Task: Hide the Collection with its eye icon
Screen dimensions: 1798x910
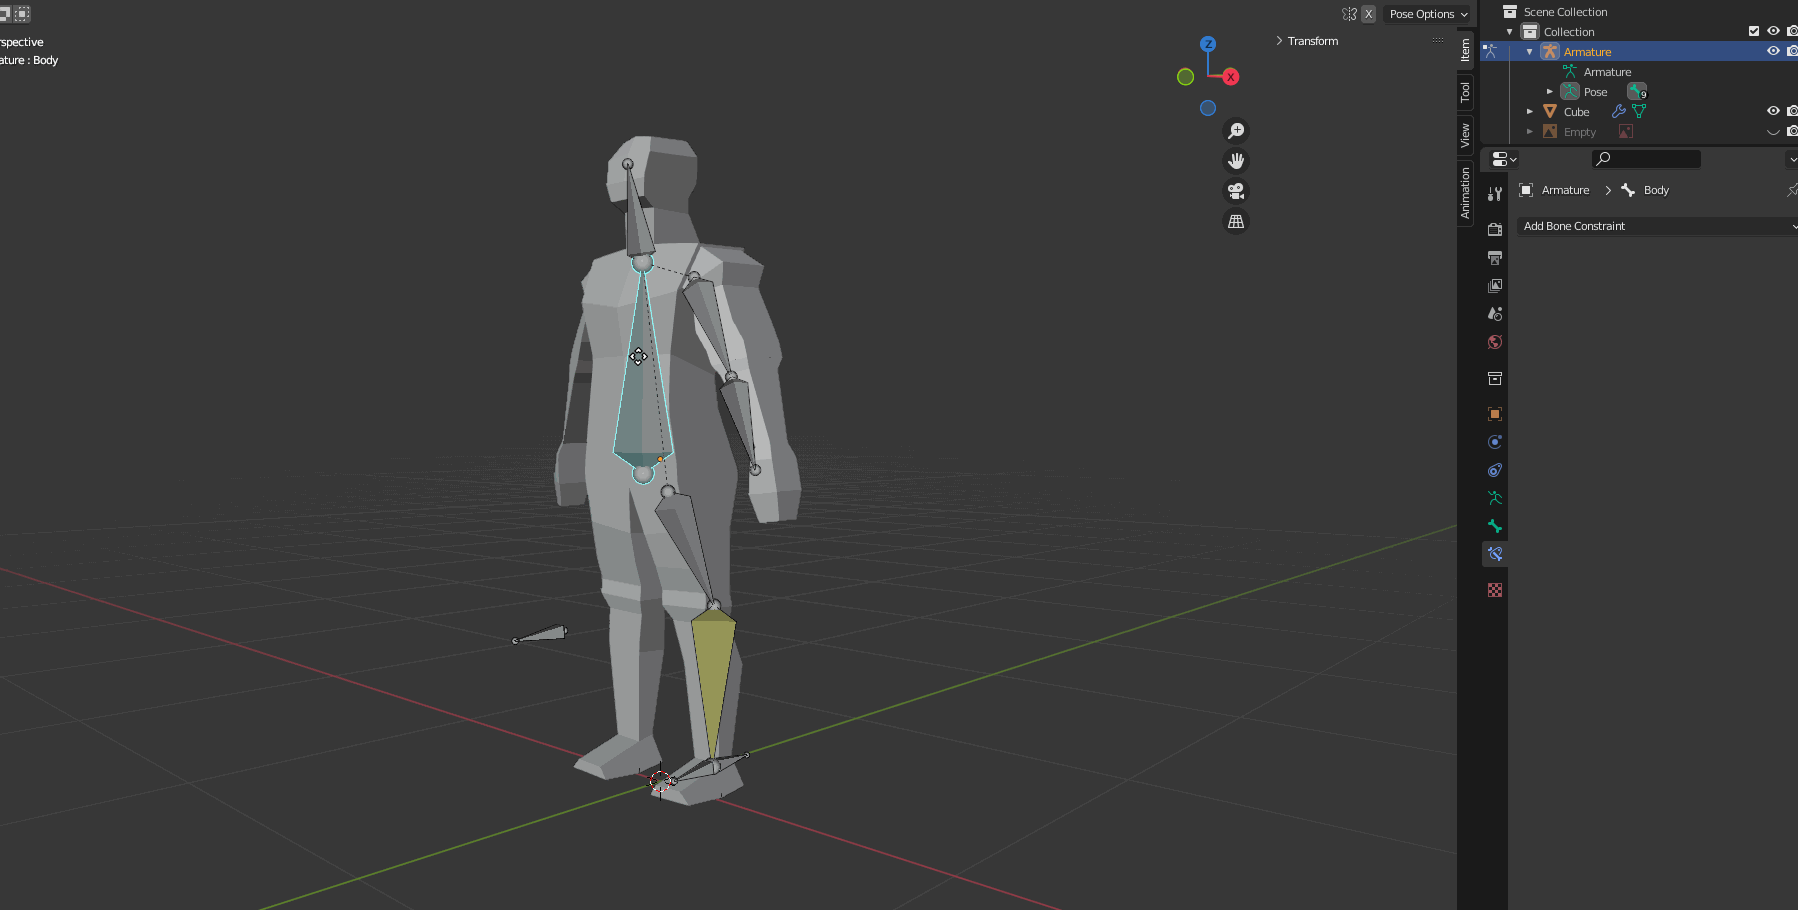Action: (x=1773, y=31)
